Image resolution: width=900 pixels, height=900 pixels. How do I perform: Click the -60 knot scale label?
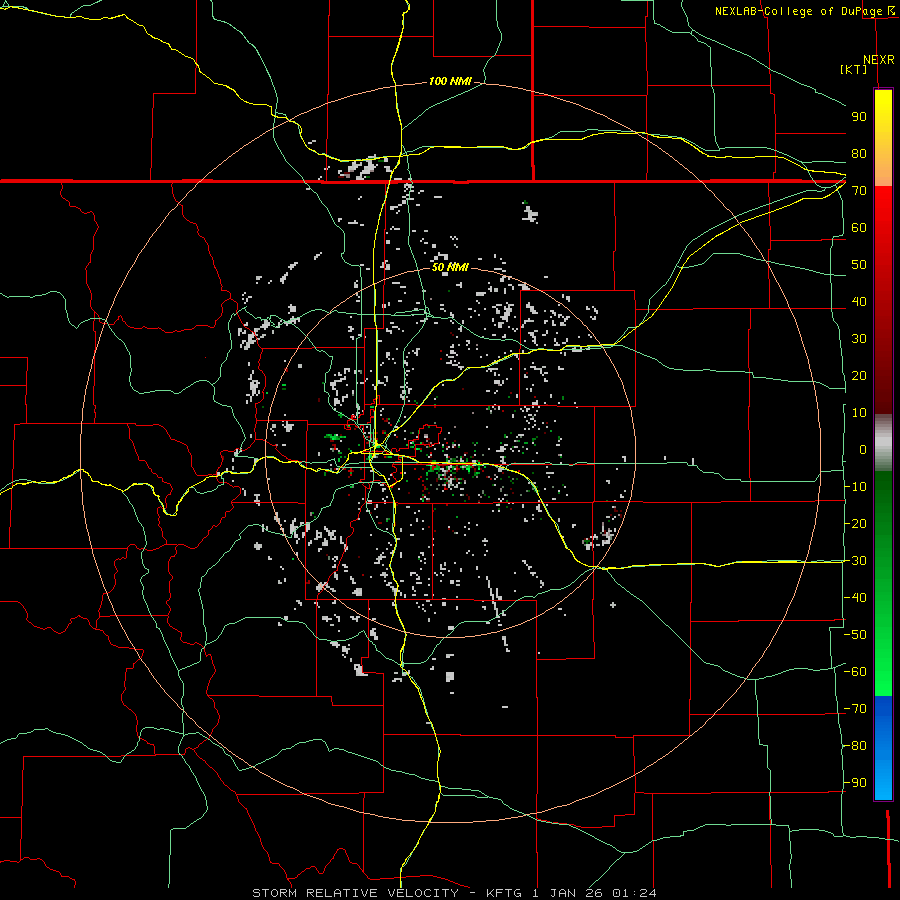[855, 672]
